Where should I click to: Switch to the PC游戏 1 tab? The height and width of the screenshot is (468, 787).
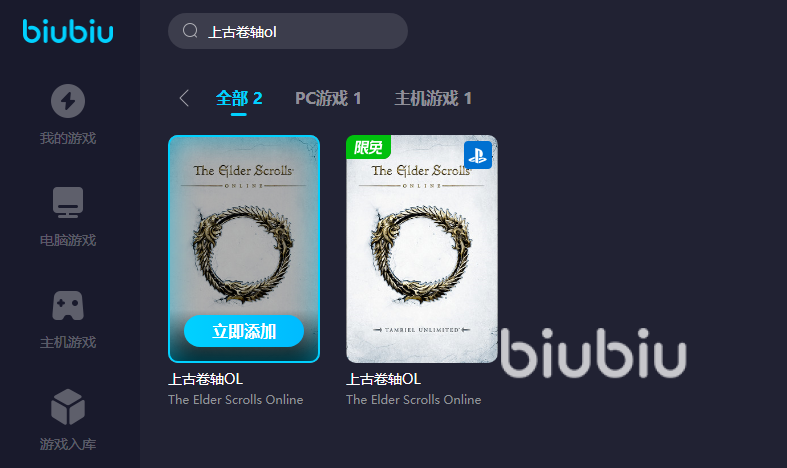(x=328, y=98)
